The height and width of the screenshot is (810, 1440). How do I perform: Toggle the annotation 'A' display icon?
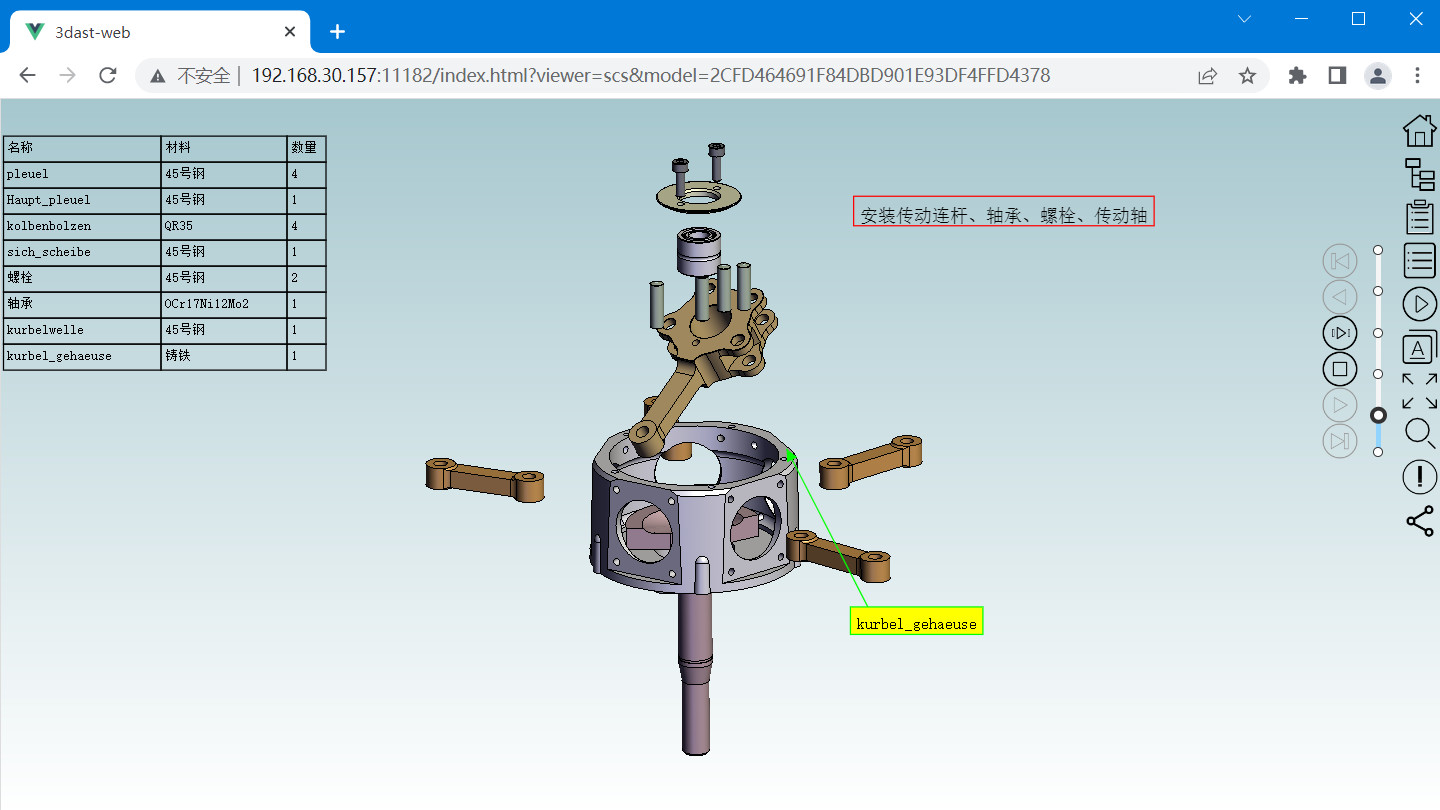coord(1419,347)
